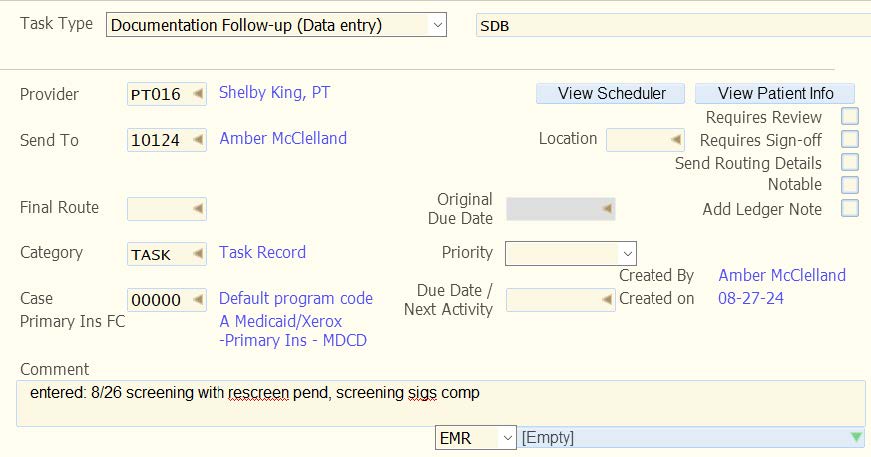Tick the Notable checkbox
The image size is (871, 457).
point(850,185)
